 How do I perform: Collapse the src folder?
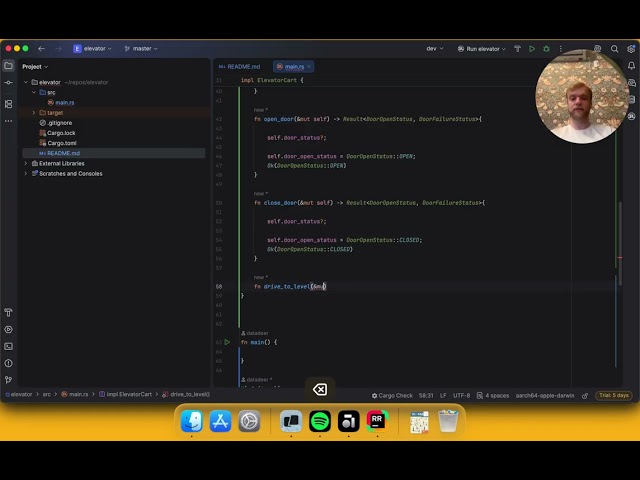34,92
